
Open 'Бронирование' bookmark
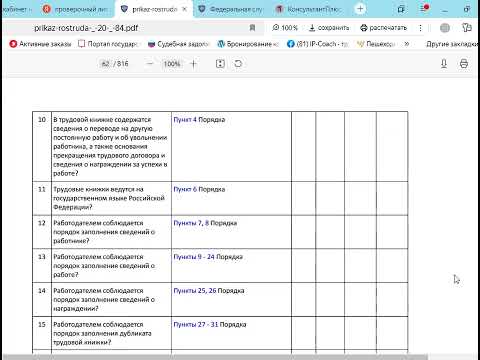tap(248, 44)
